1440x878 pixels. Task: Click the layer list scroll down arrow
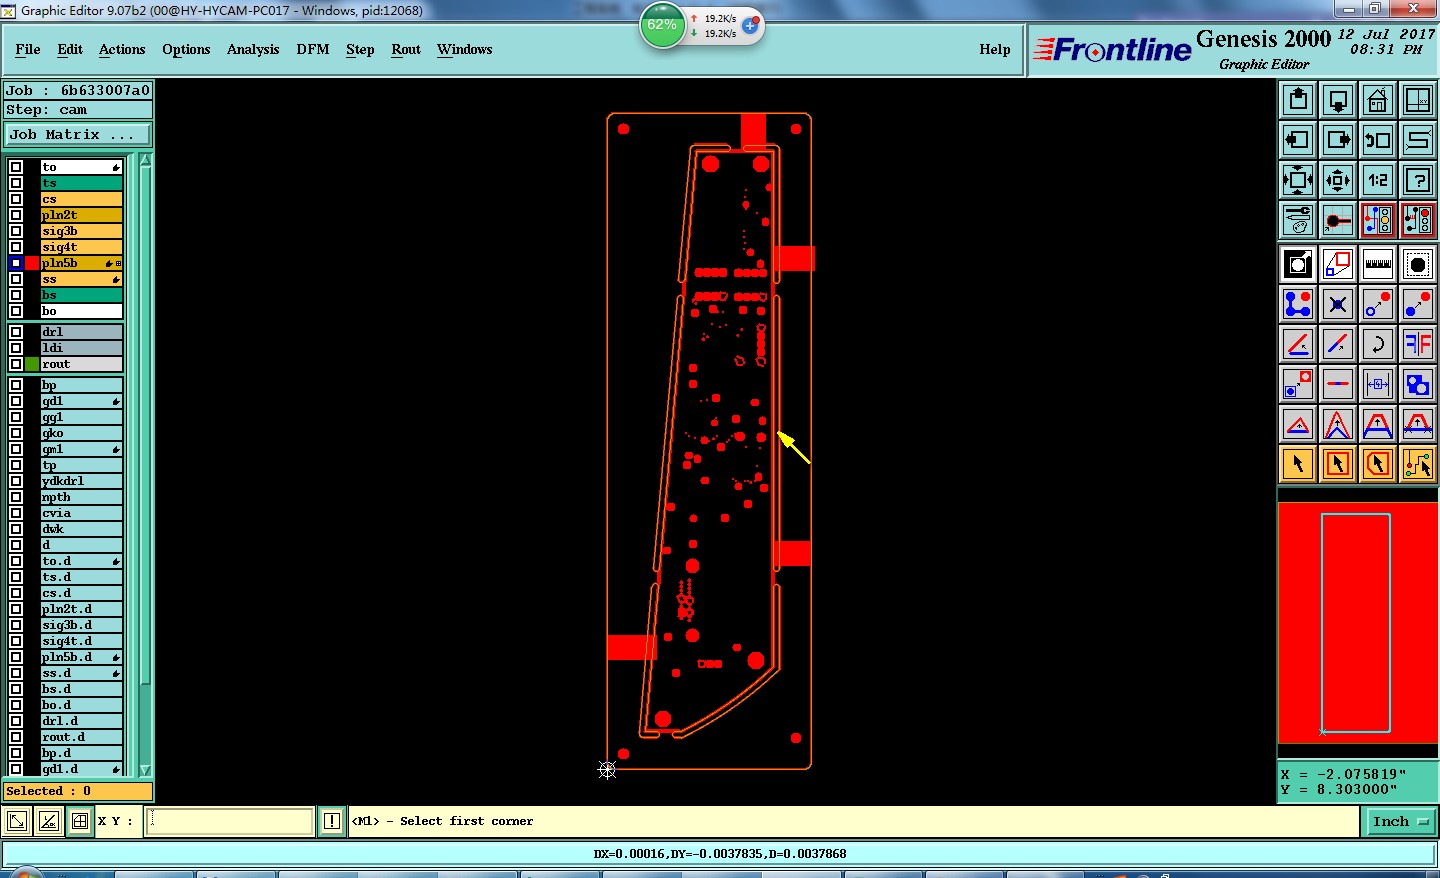[145, 770]
